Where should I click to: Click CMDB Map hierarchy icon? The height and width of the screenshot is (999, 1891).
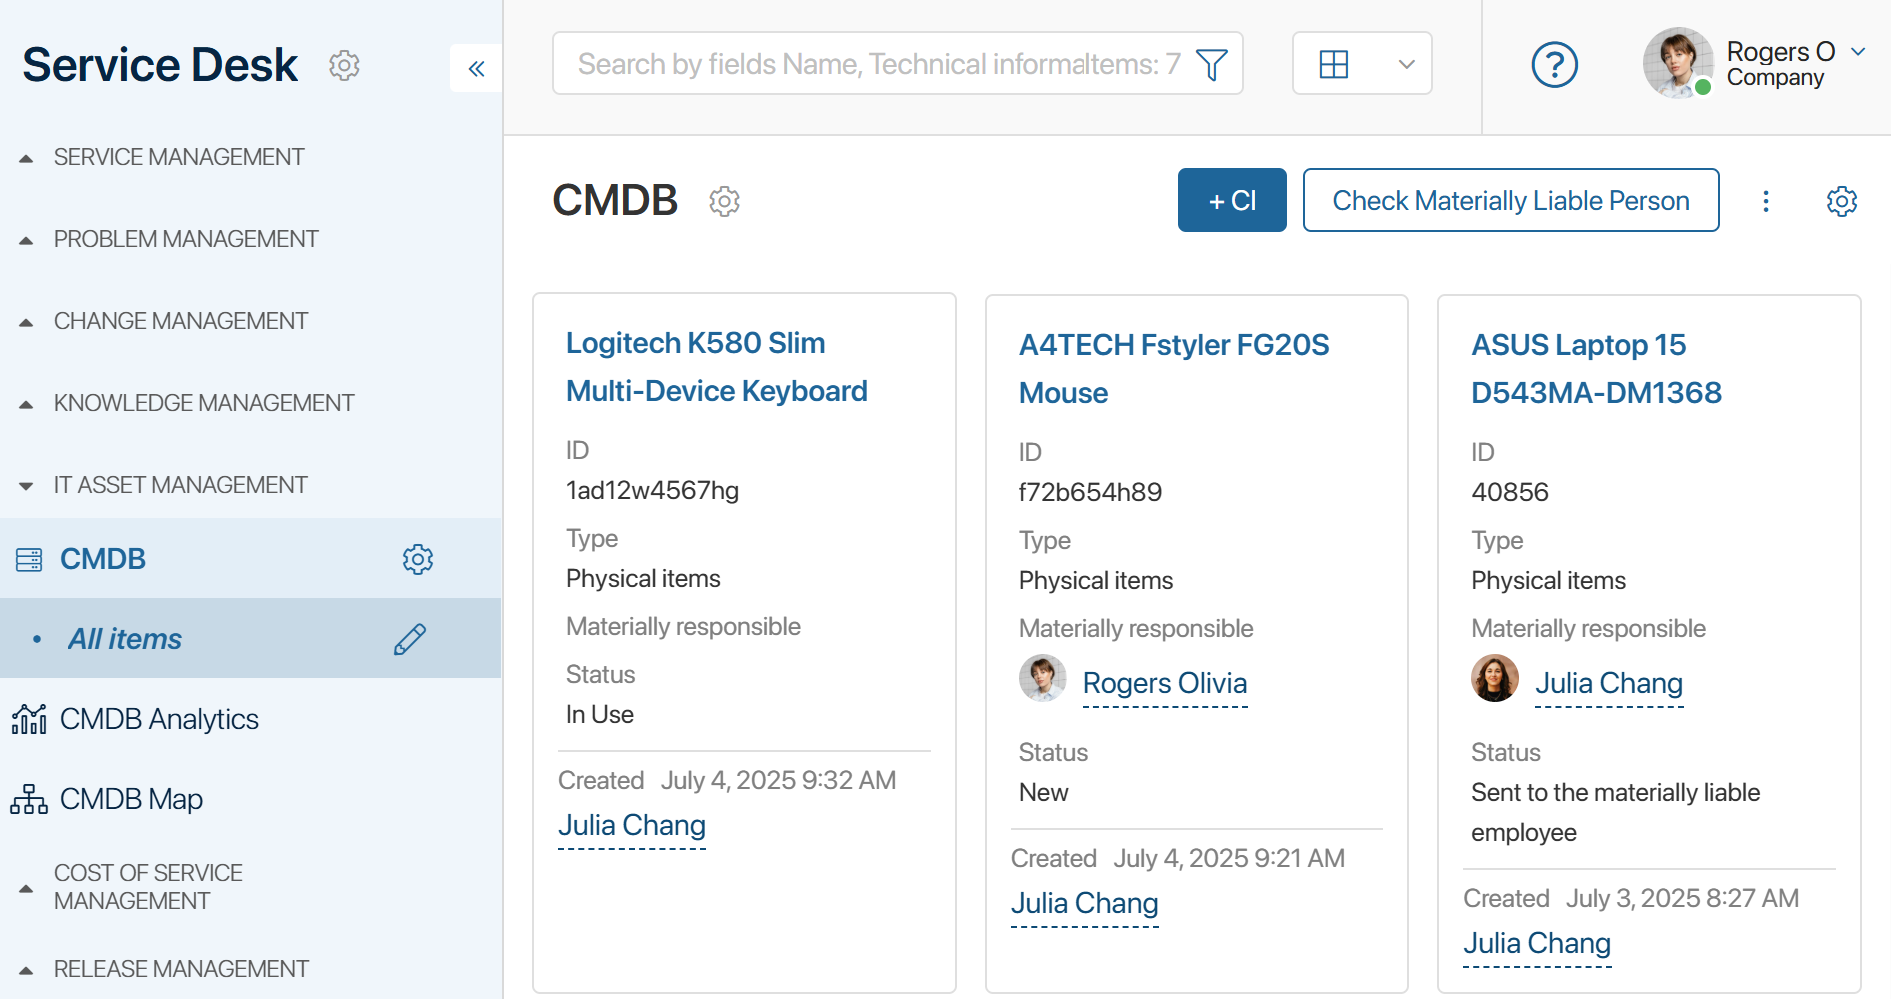coord(29,799)
